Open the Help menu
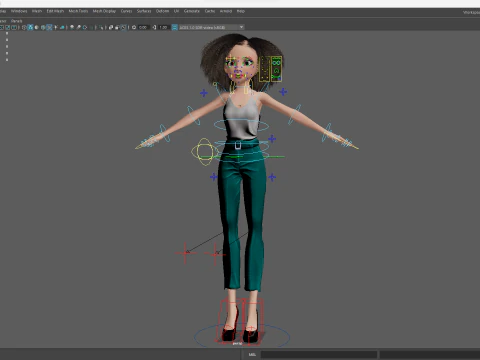Viewport: 480px width, 360px height. click(x=241, y=11)
